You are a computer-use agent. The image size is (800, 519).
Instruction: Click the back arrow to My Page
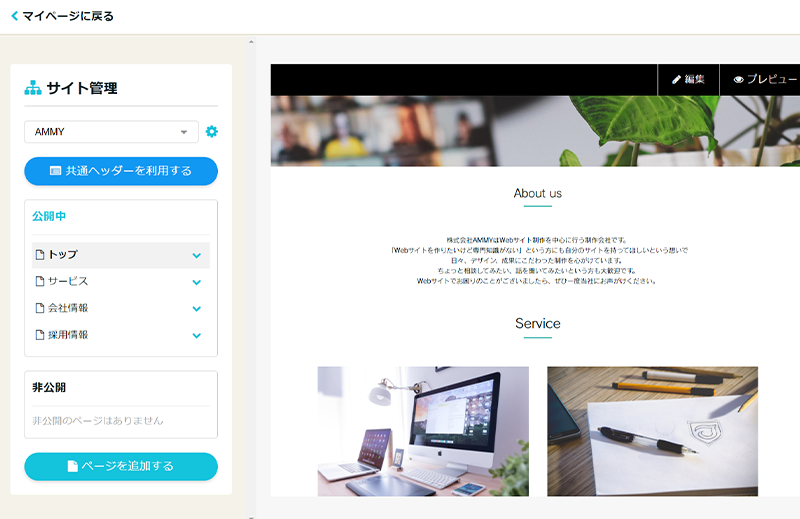coord(14,16)
